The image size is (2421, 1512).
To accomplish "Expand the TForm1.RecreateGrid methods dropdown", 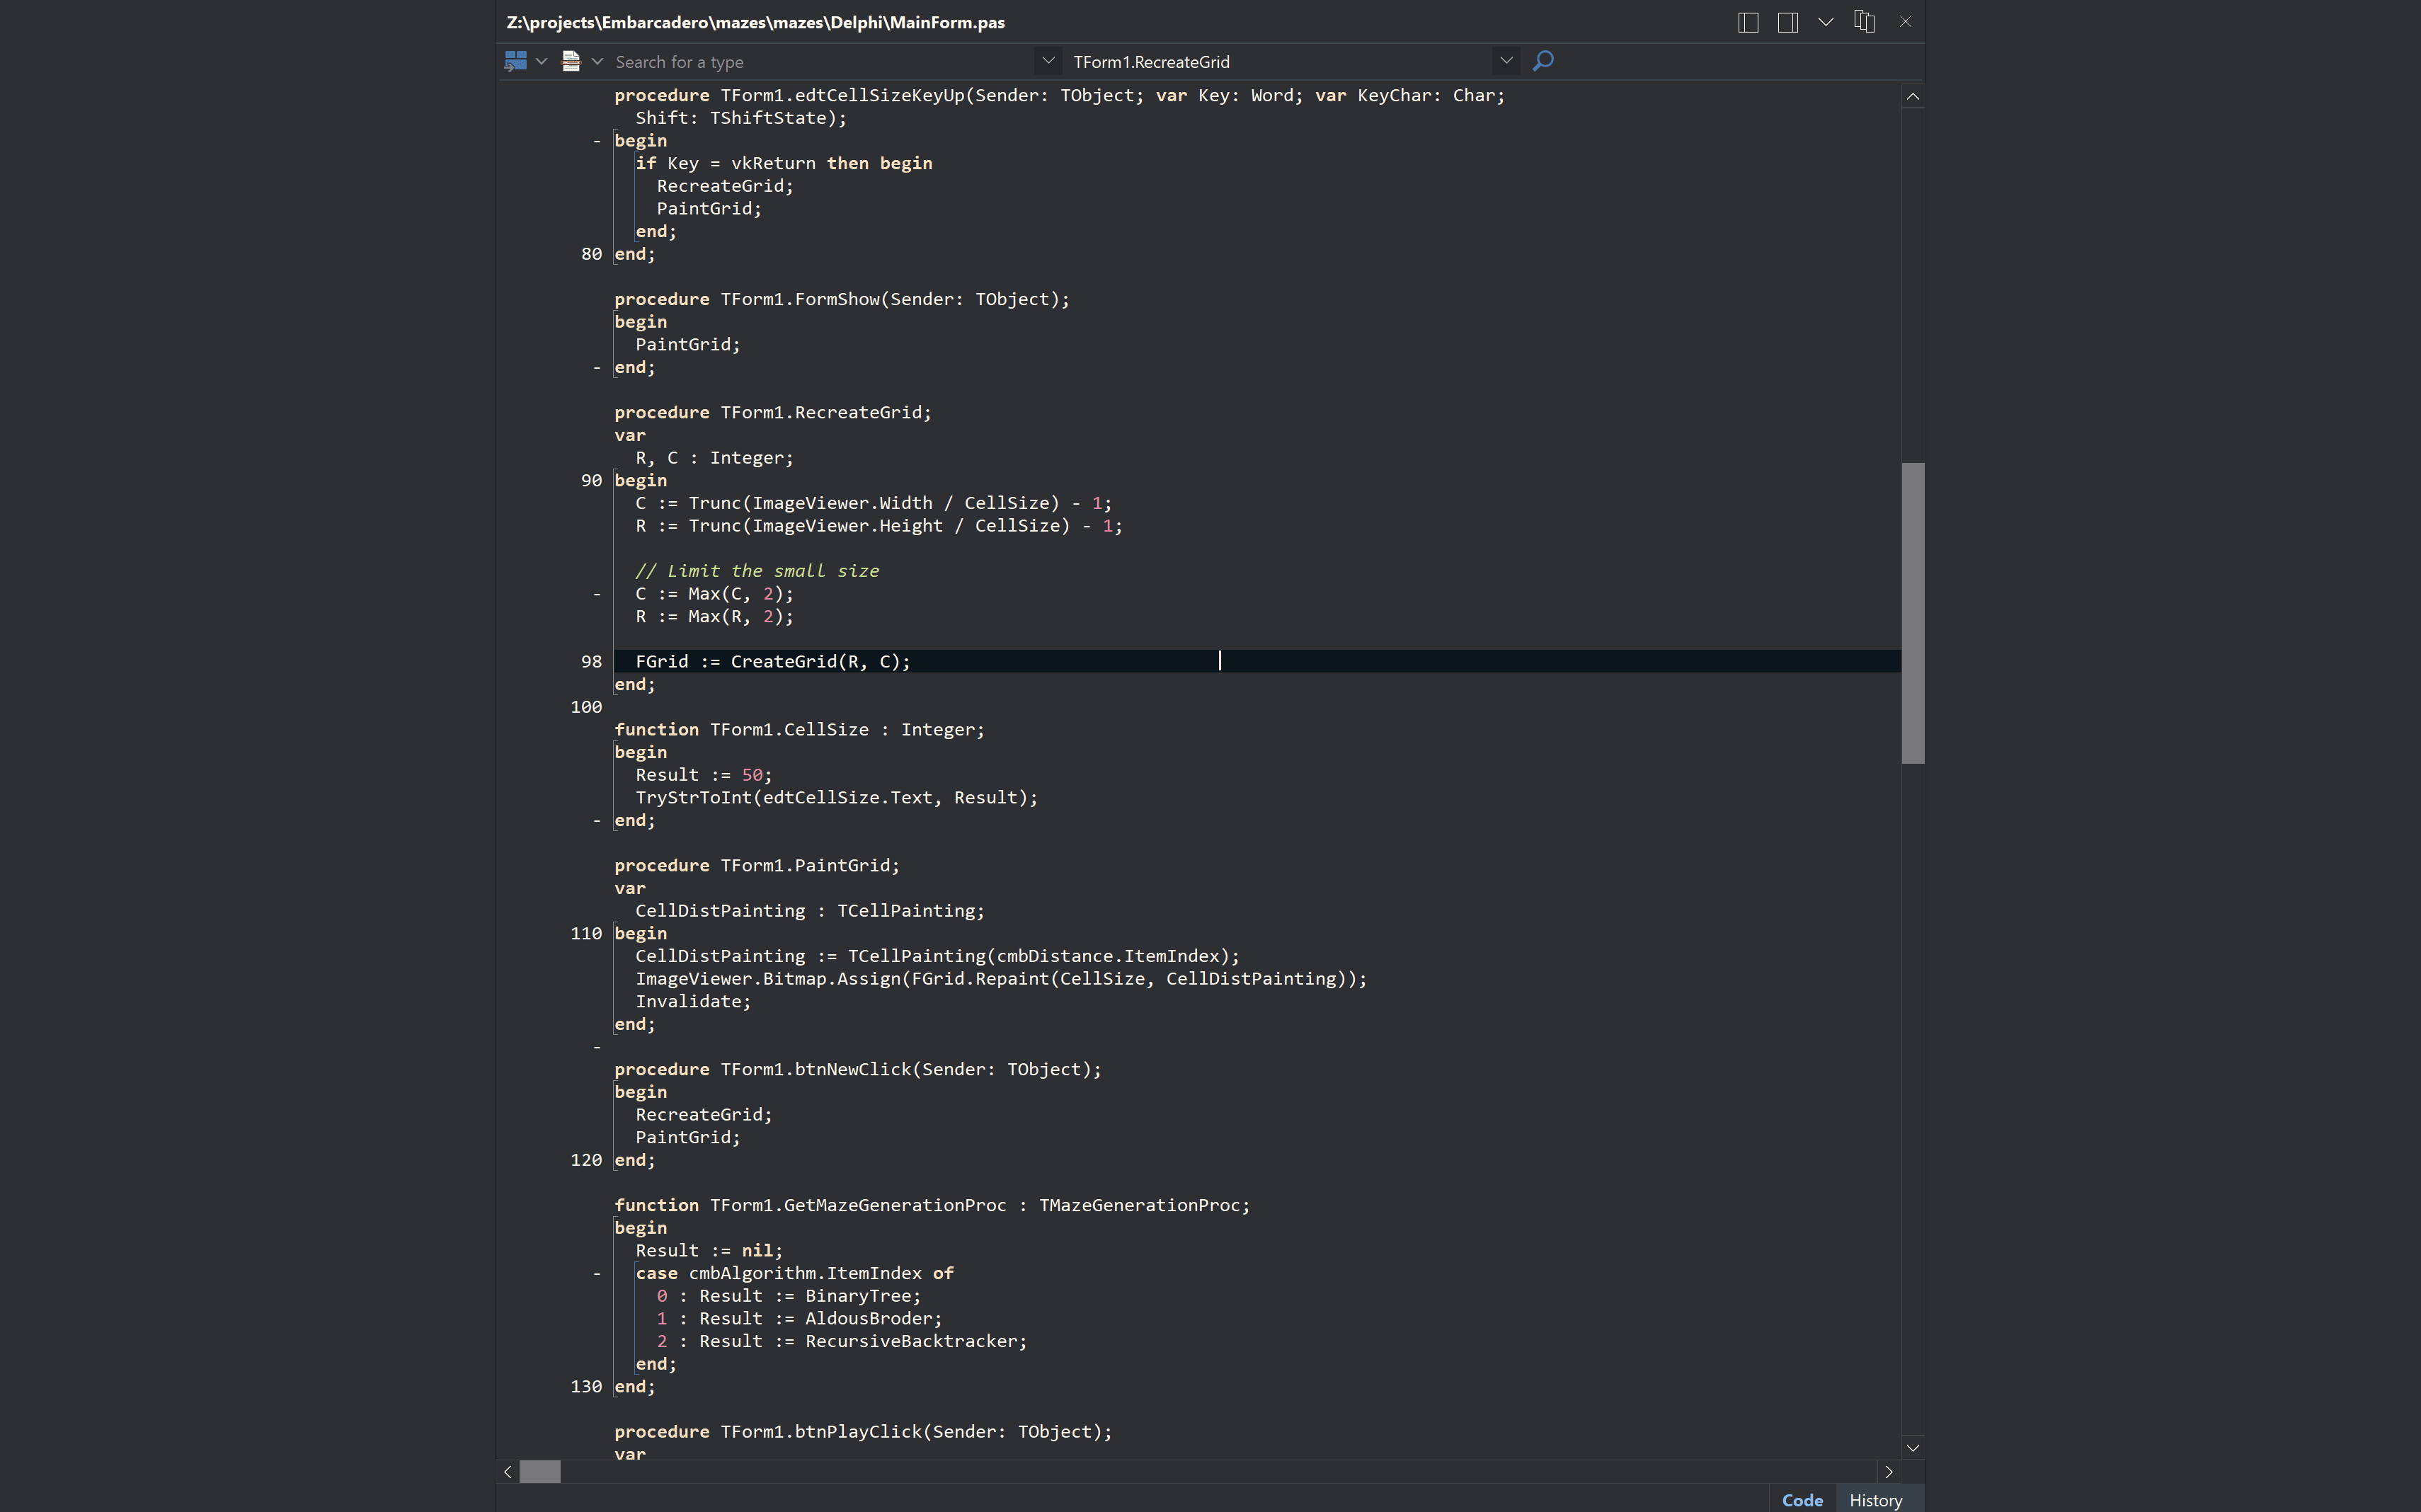I will click(x=1505, y=61).
